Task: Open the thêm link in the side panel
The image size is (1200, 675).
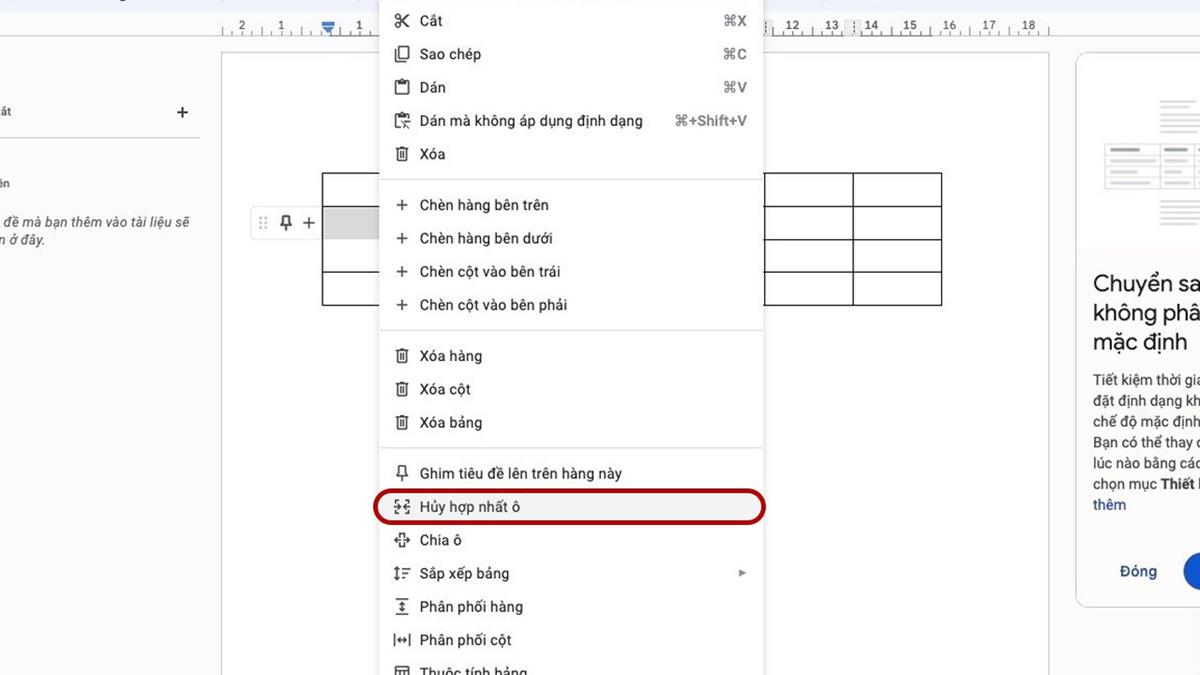Action: pyautogui.click(x=1109, y=505)
